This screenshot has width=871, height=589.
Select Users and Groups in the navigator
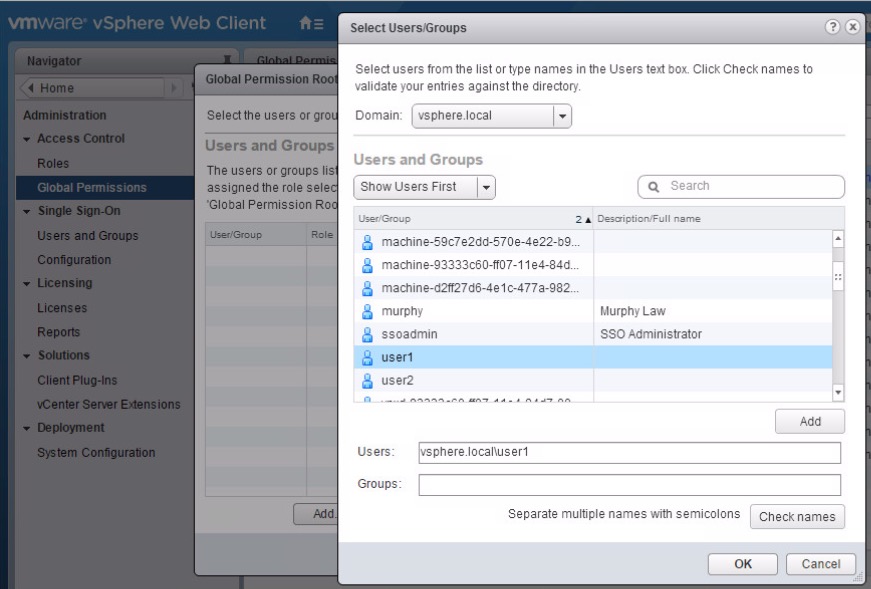(x=90, y=235)
